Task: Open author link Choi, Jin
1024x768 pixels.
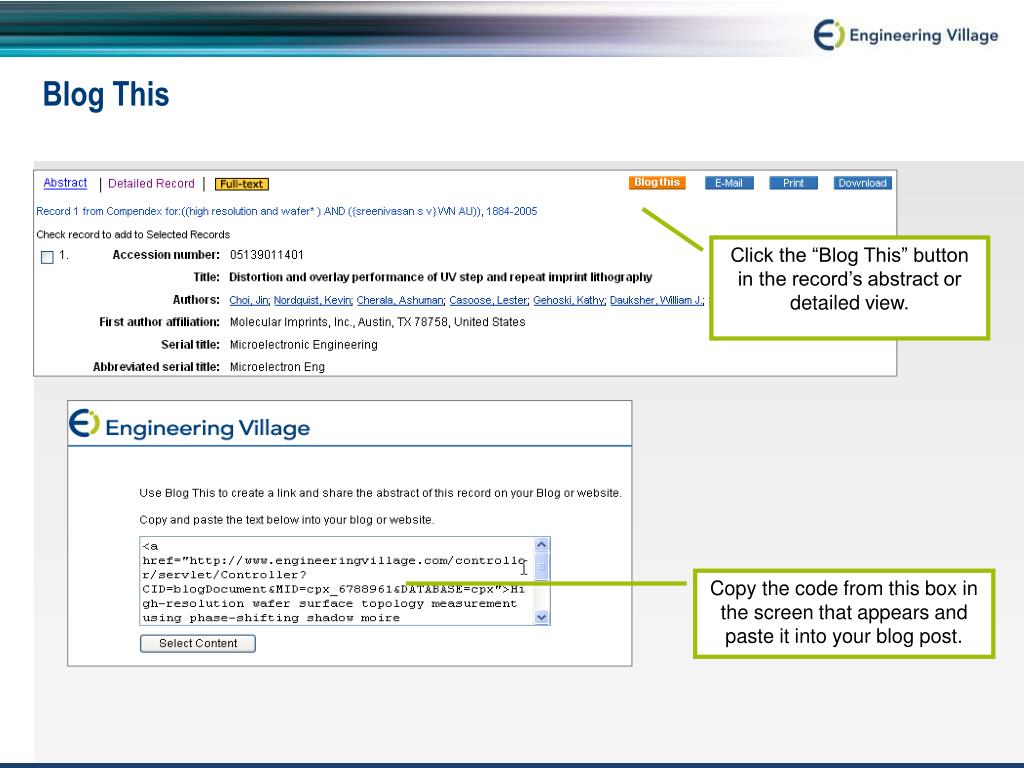Action: (x=249, y=300)
